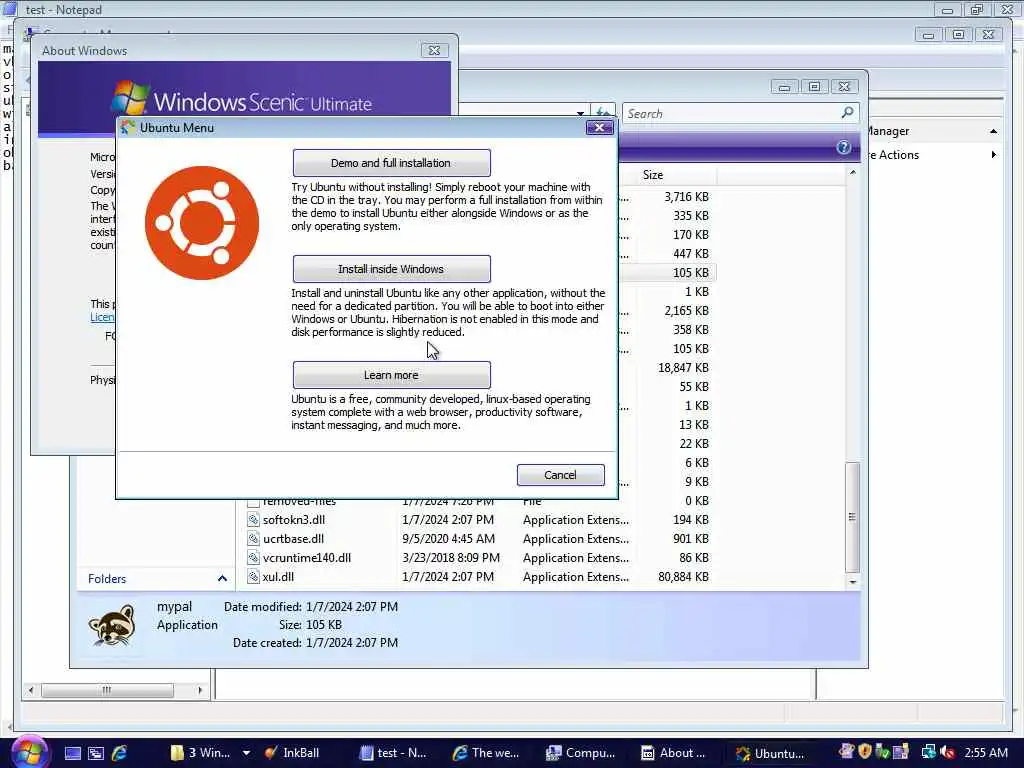The height and width of the screenshot is (768, 1024).
Task: Select the Ubuntu taskbar button
Action: click(x=771, y=753)
